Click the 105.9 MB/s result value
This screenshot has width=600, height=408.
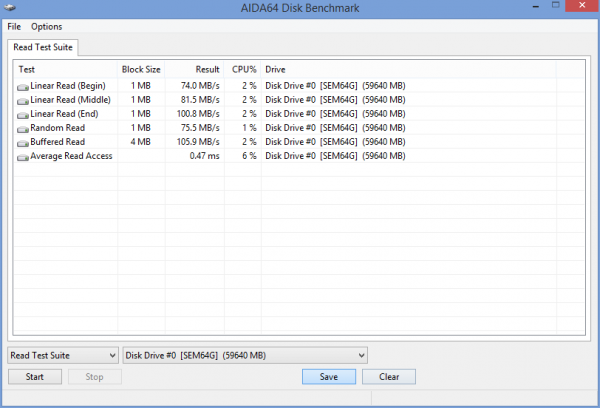point(198,142)
